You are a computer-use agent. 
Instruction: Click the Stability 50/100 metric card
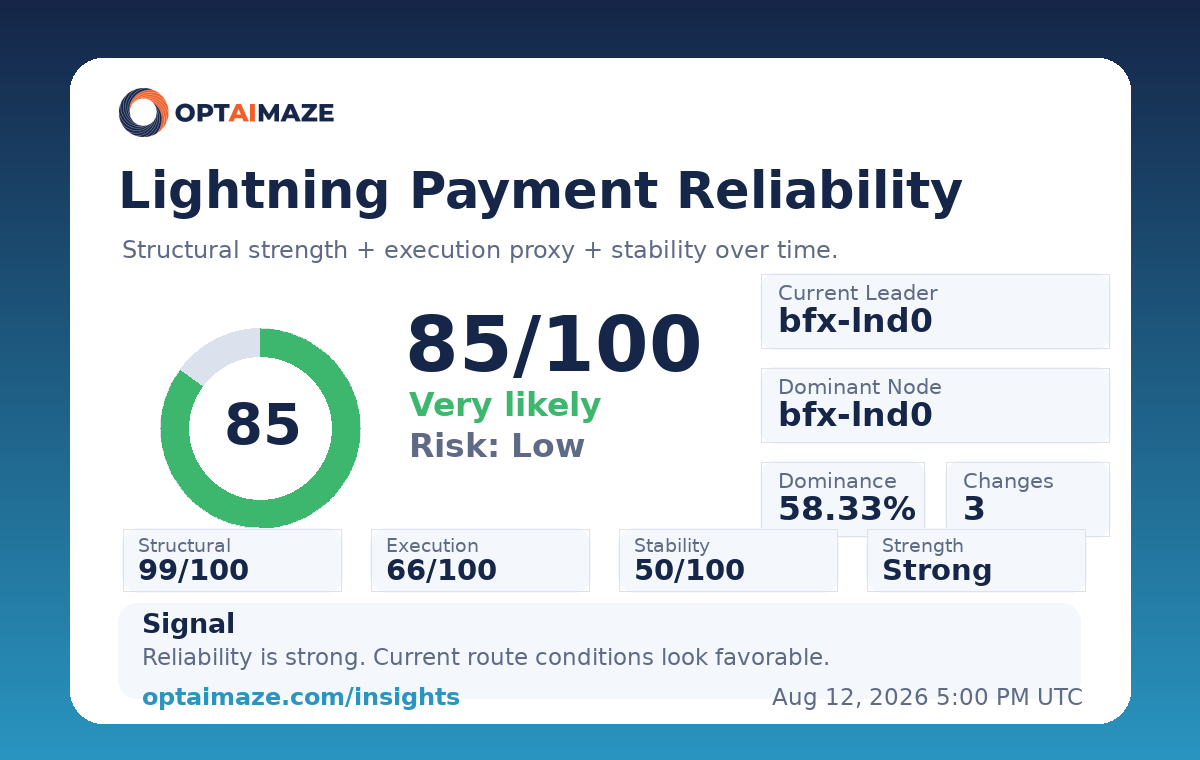point(728,560)
